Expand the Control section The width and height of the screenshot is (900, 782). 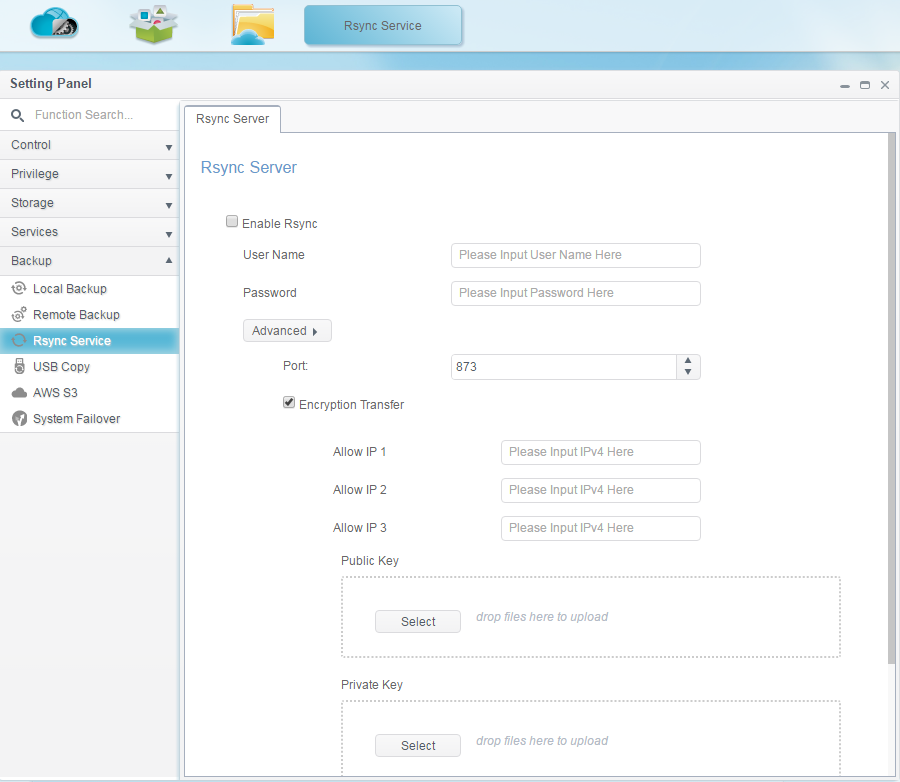click(x=89, y=145)
